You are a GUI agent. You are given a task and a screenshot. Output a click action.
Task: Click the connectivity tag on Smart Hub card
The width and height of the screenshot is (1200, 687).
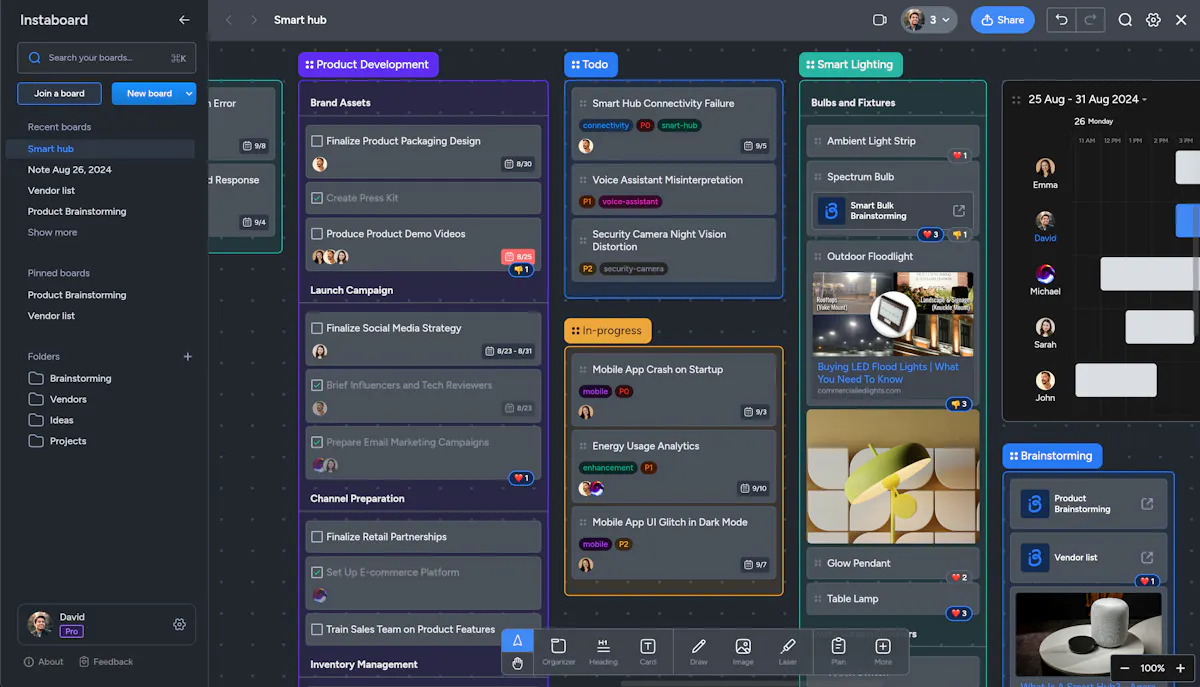[x=606, y=126]
